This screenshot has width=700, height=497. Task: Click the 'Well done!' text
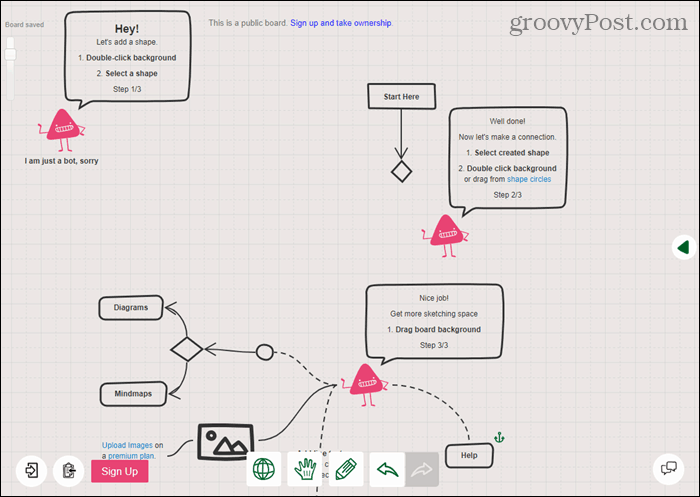pyautogui.click(x=508, y=121)
